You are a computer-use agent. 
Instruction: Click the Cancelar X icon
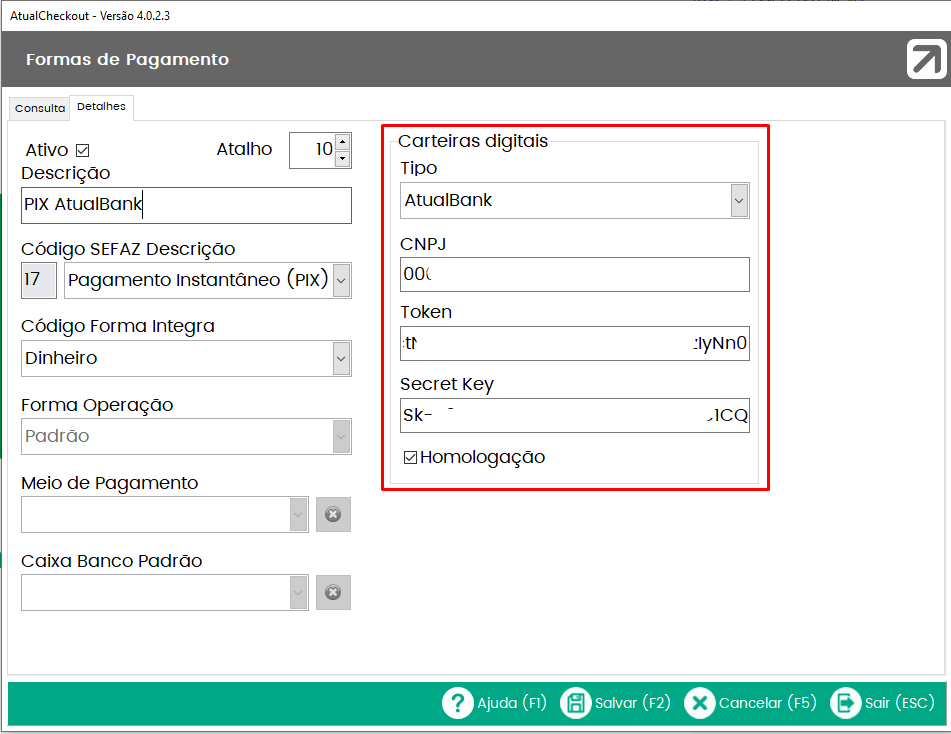click(x=699, y=703)
